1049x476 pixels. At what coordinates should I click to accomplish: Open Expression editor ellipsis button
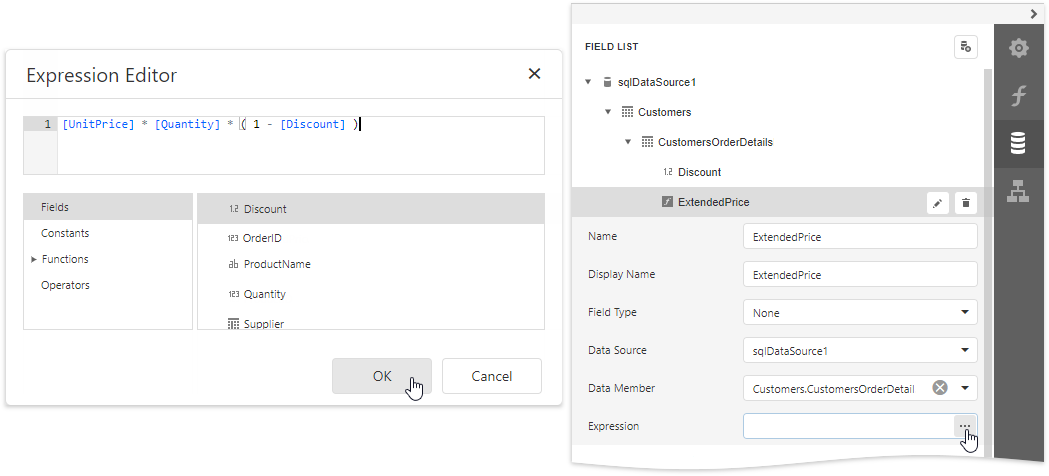(965, 426)
